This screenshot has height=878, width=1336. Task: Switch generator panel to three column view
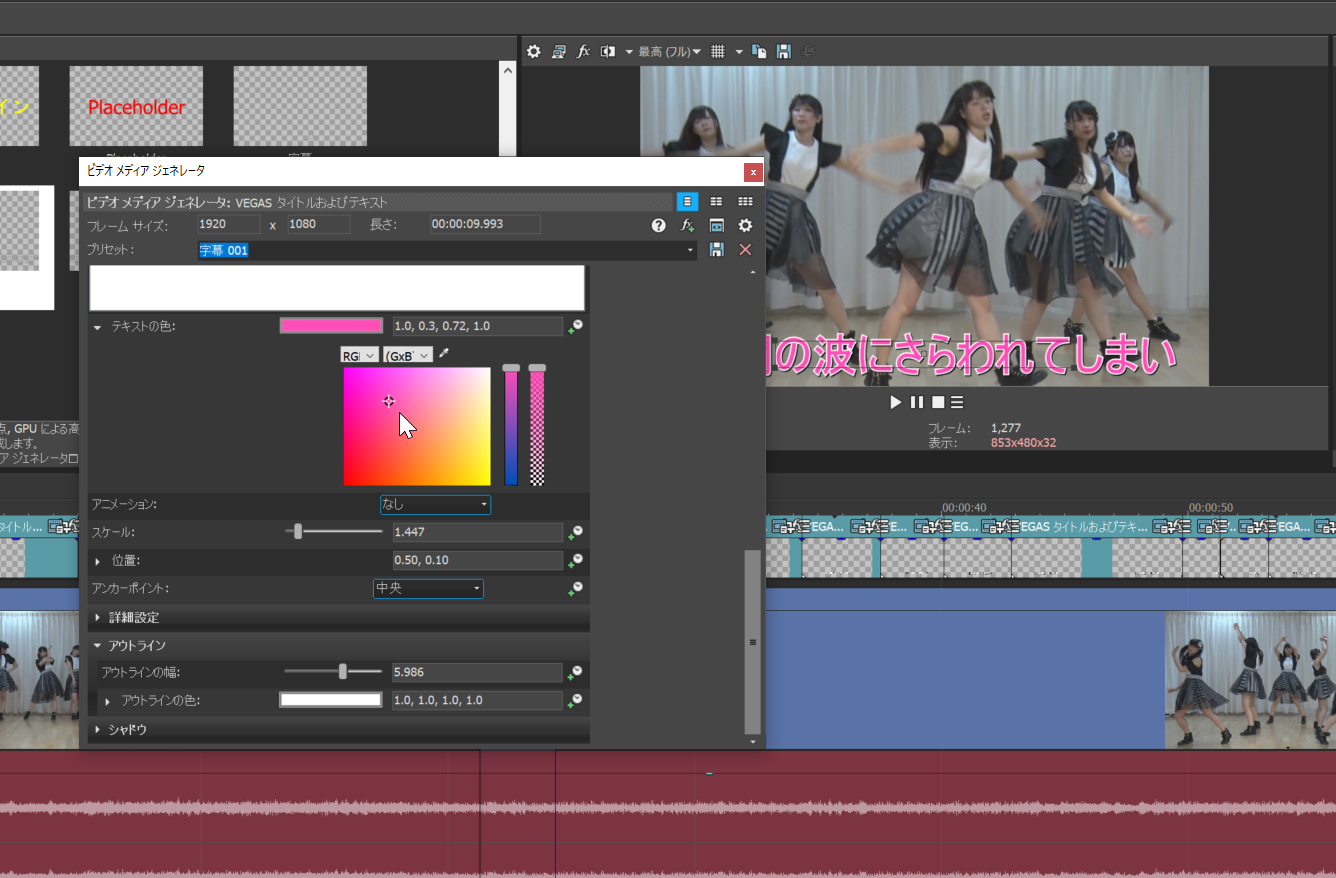coord(745,201)
